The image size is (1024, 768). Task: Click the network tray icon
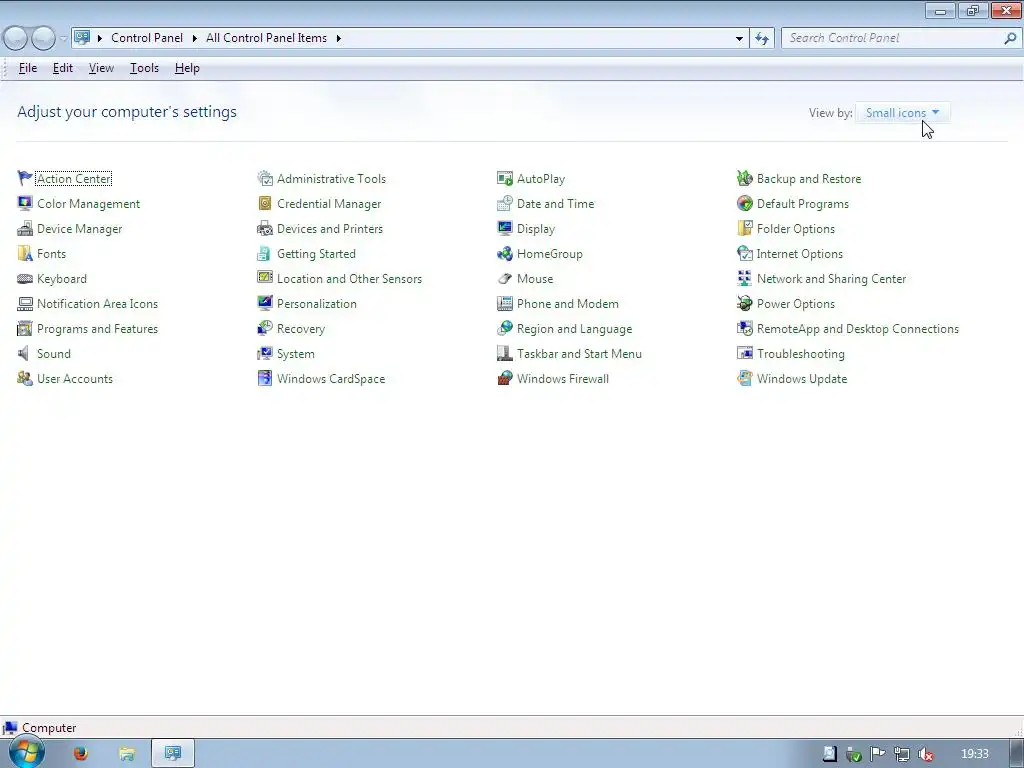[x=902, y=754]
